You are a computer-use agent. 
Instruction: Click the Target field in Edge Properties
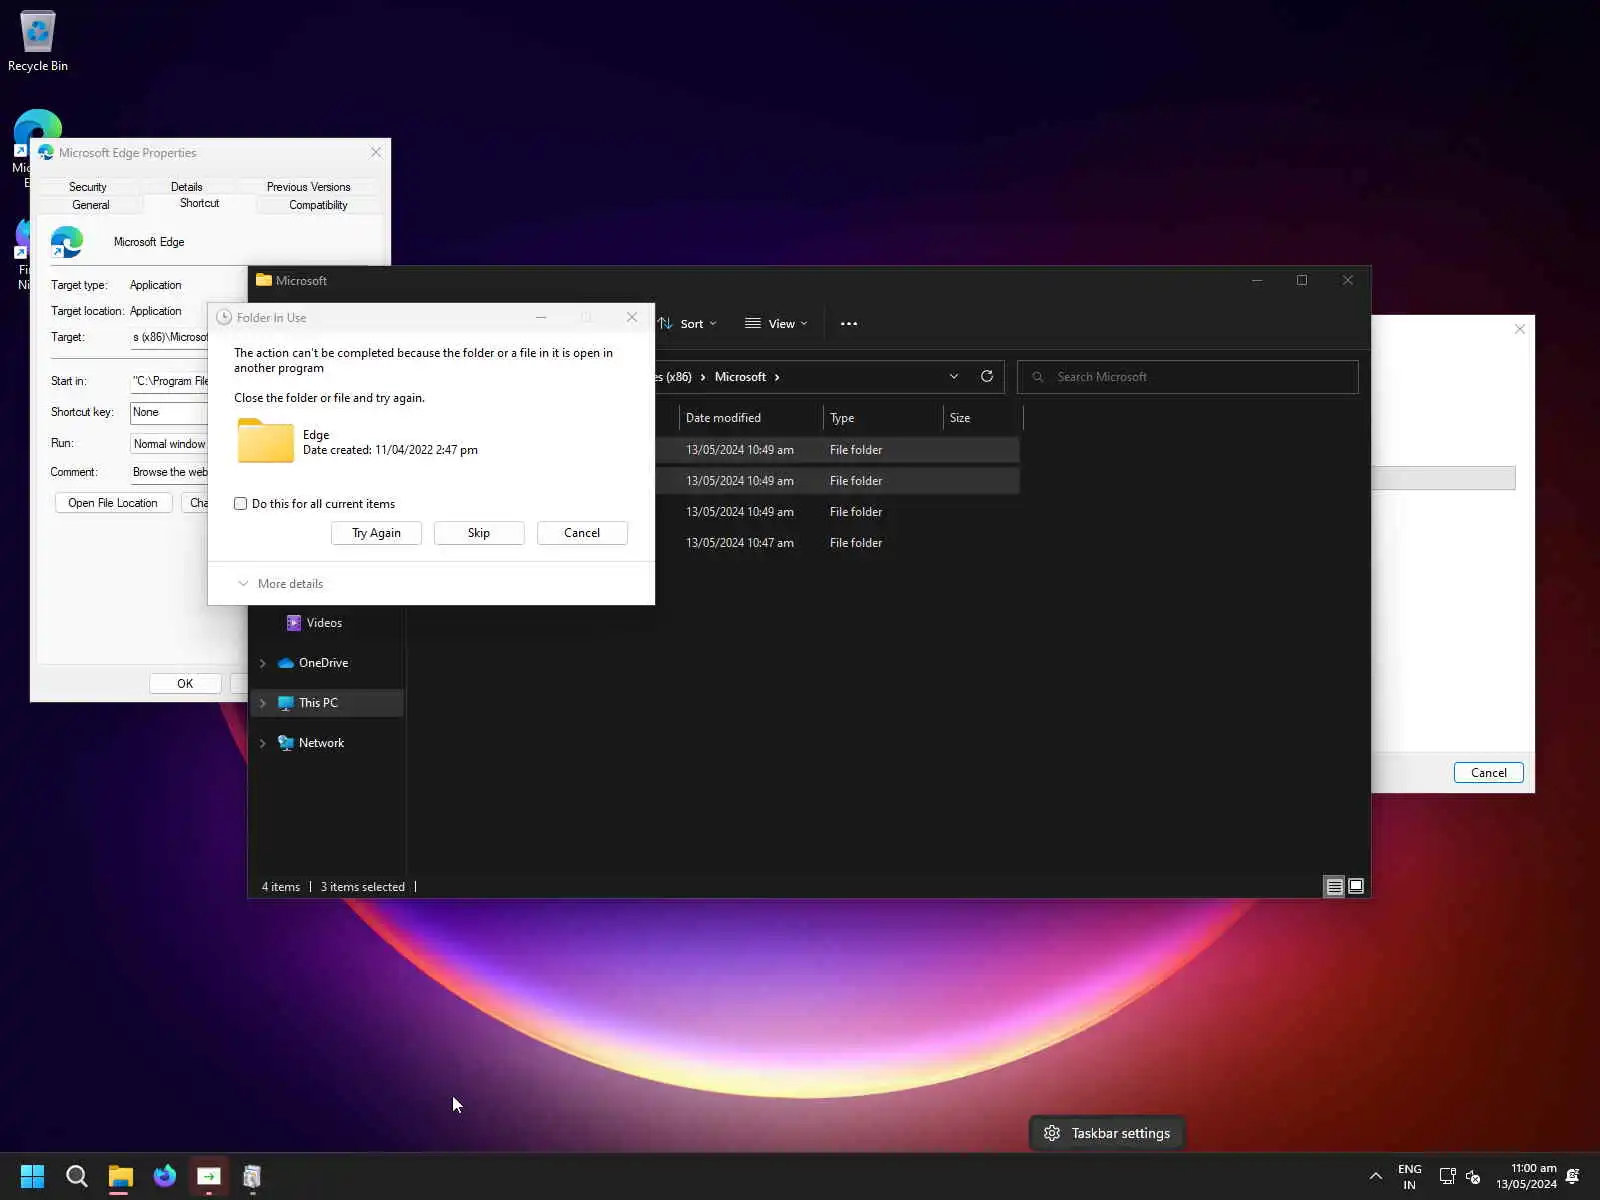pyautogui.click(x=169, y=337)
